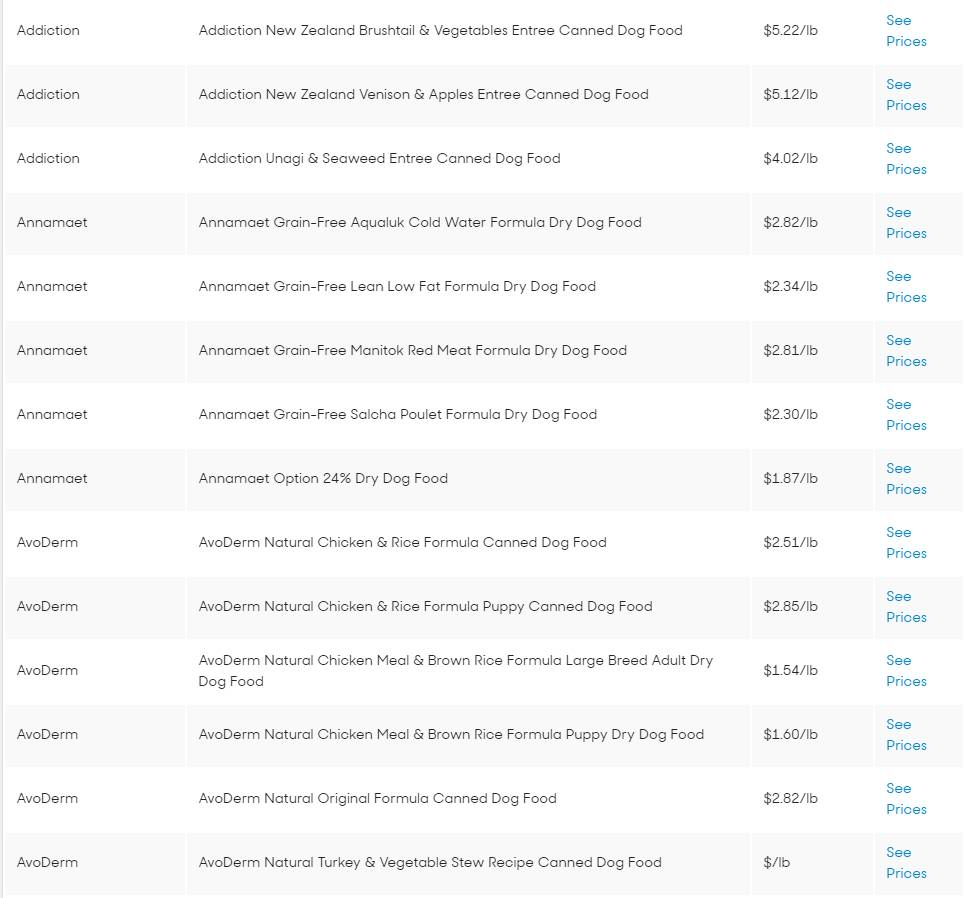Select AvoDerm Brown Rice Formula Puppy Dry text
Viewport: 964px width, 898px height.
pos(451,734)
